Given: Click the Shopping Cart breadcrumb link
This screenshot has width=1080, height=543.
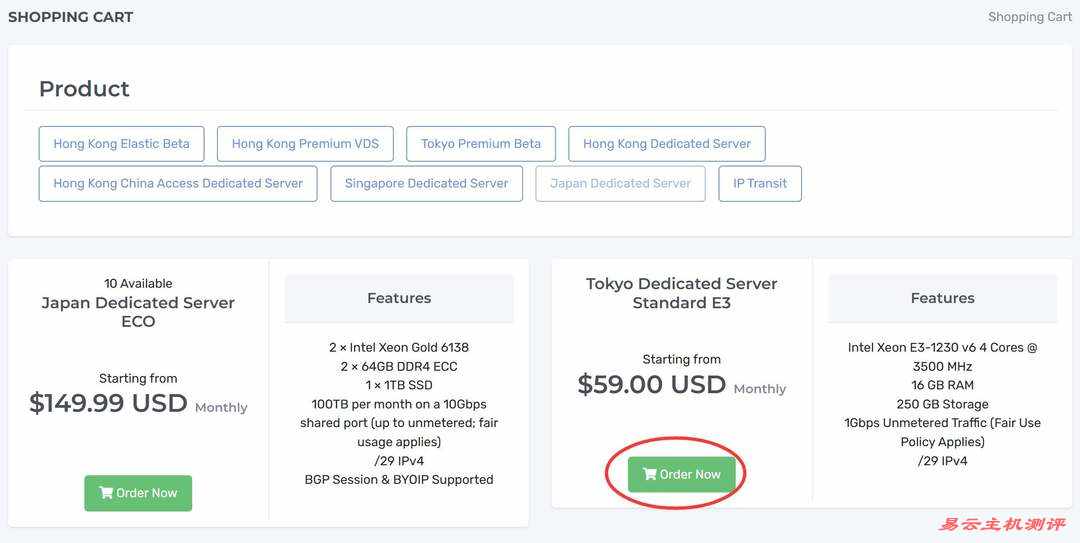Looking at the screenshot, I should pyautogui.click(x=1029, y=17).
